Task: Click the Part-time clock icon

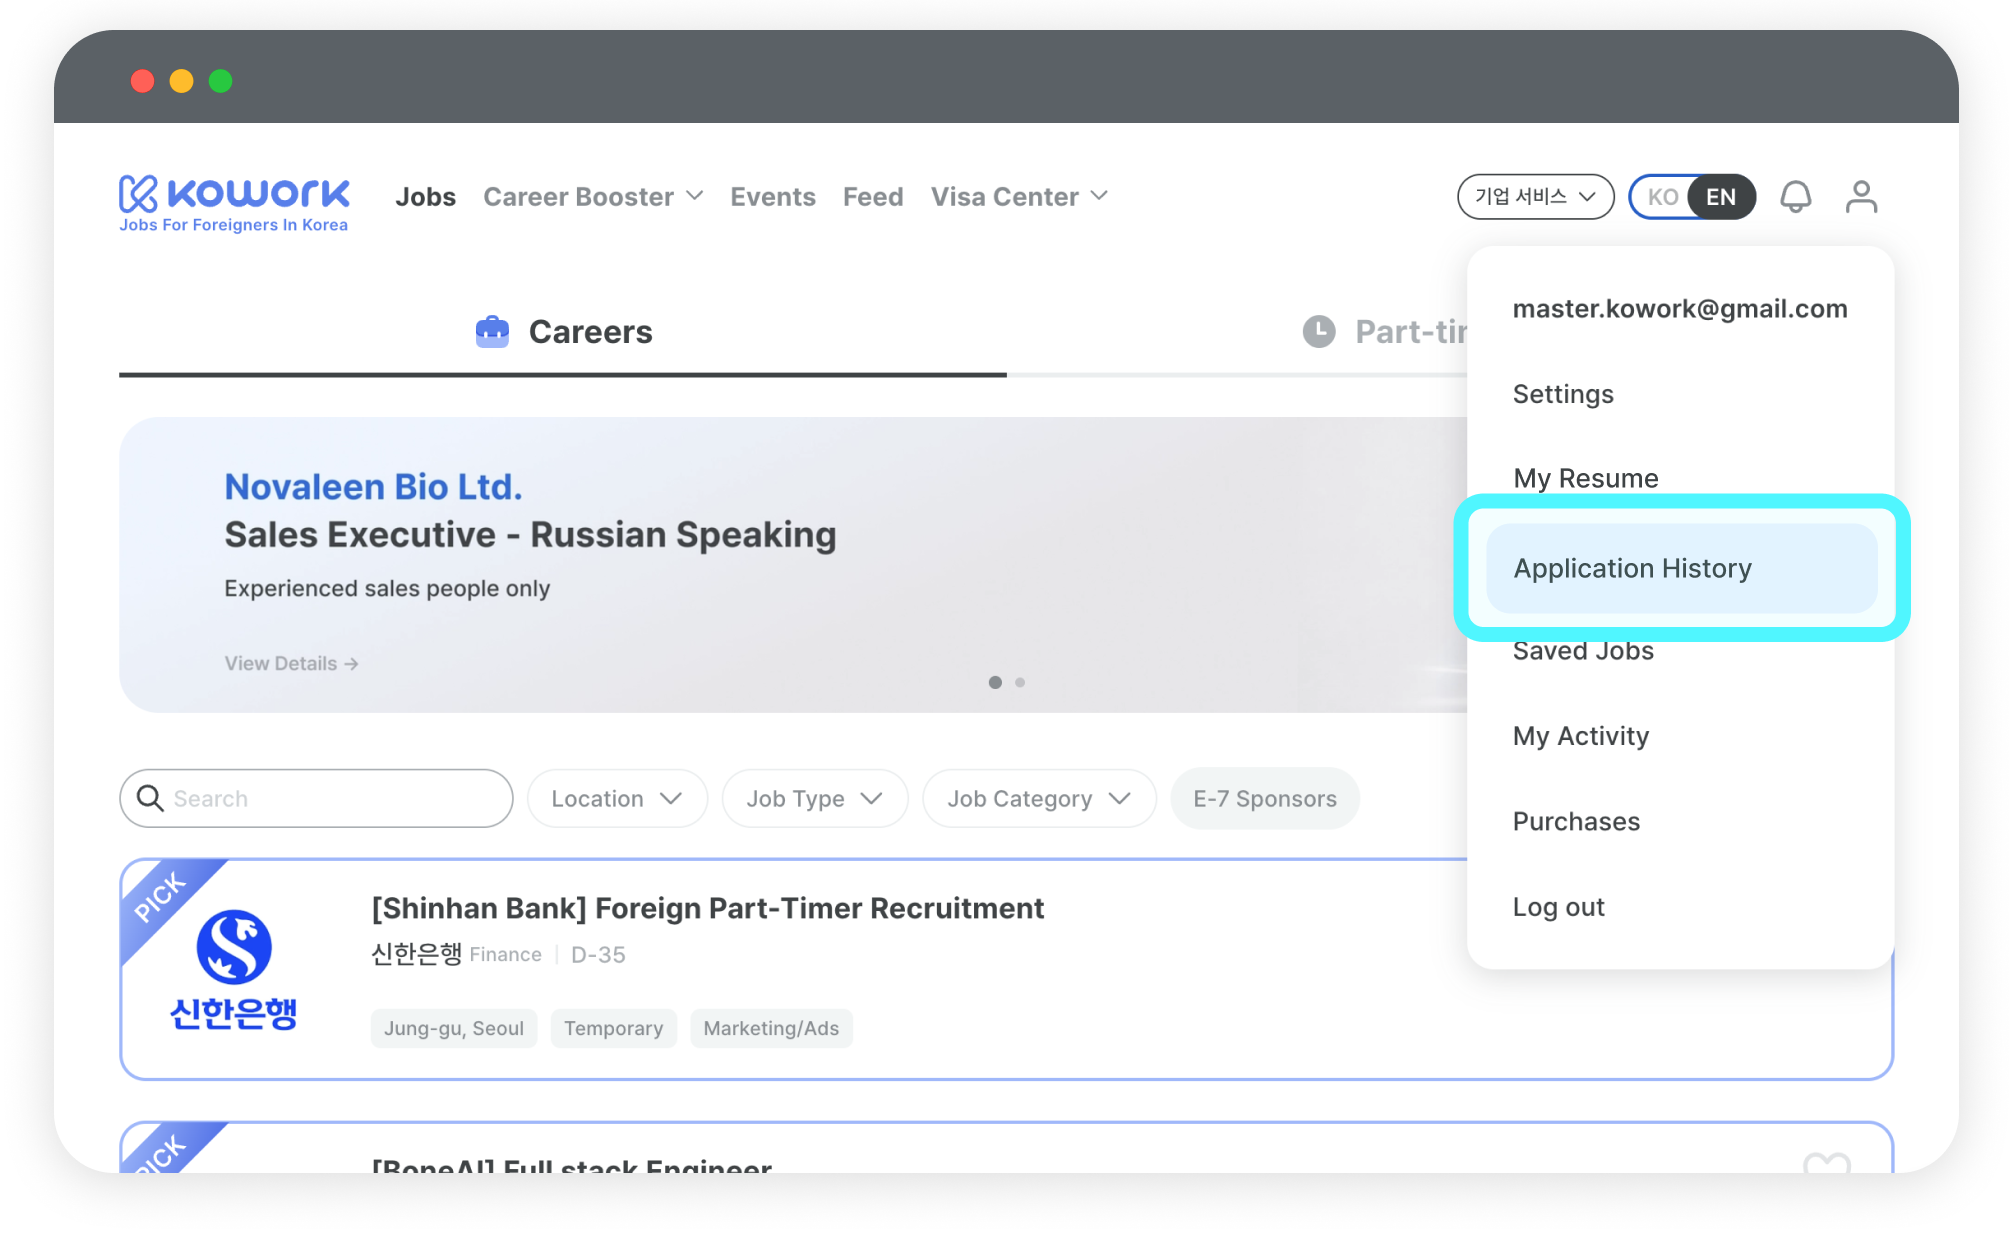Action: tap(1319, 332)
